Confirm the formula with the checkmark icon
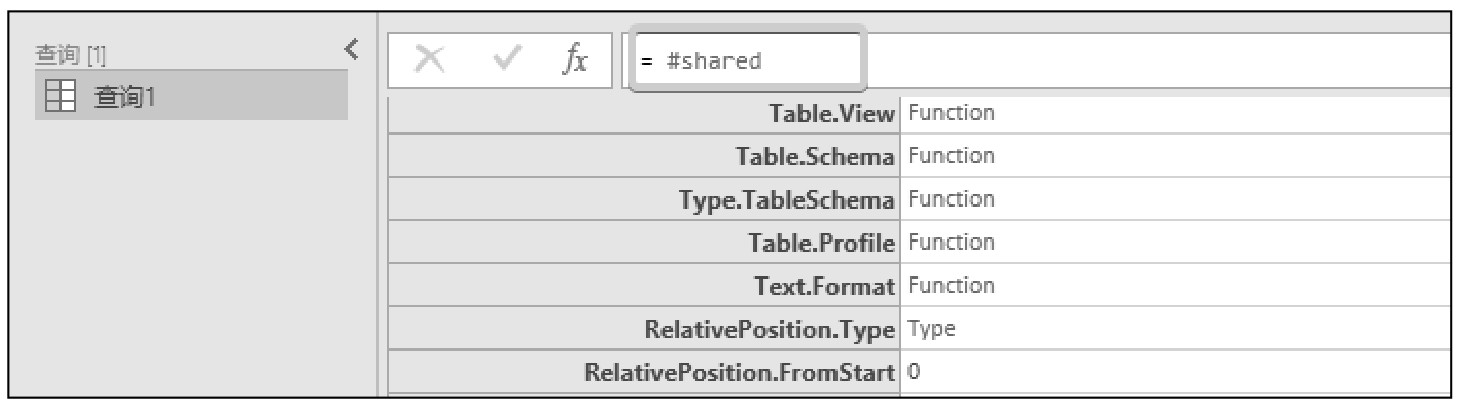Image resolution: width=1463 pixels, height=409 pixels. click(x=508, y=62)
